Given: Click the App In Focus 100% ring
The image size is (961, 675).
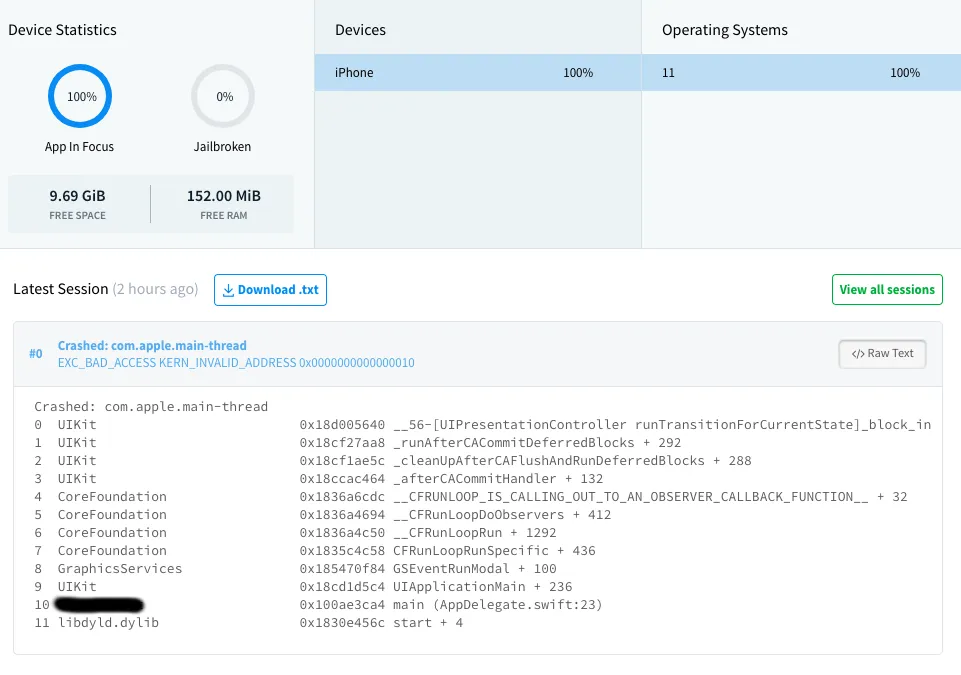Looking at the screenshot, I should pyautogui.click(x=80, y=97).
